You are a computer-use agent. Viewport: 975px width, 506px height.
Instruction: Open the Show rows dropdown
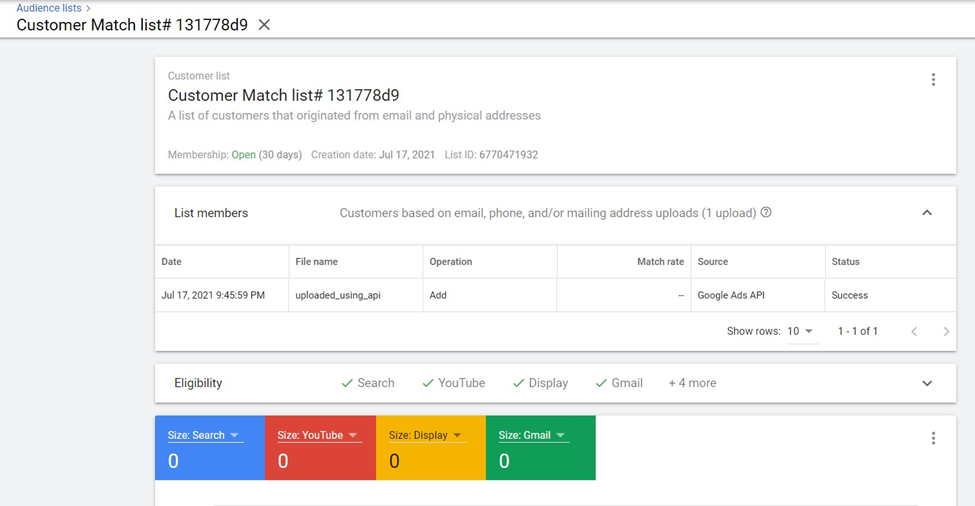coord(800,331)
